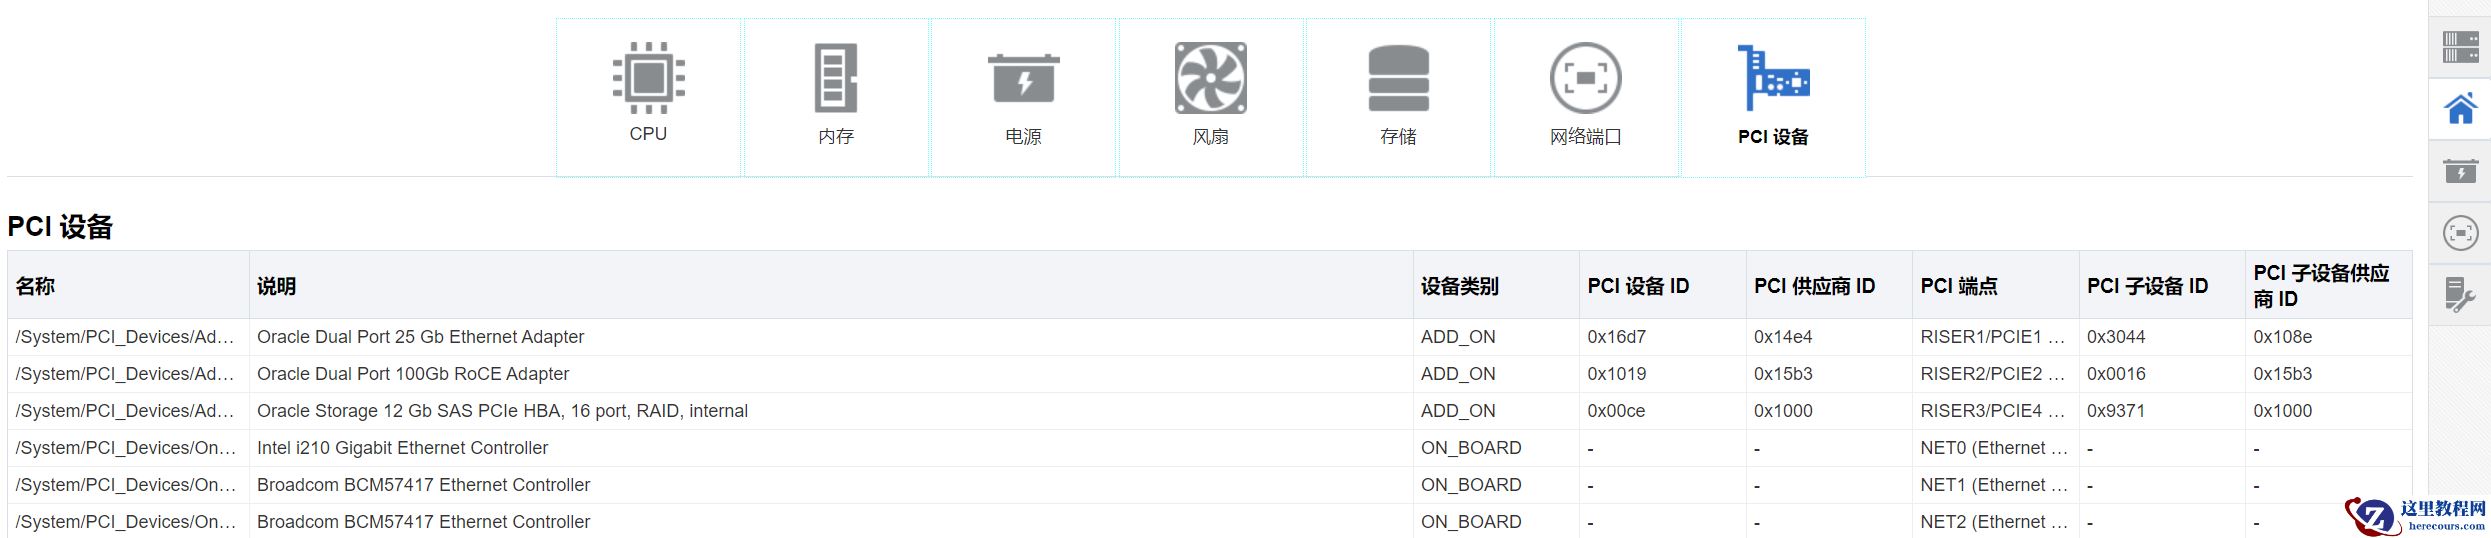The image size is (2491, 538).
Task: Select Oracle Dual Port 100Gb RoCE Adapter
Action: click(413, 374)
